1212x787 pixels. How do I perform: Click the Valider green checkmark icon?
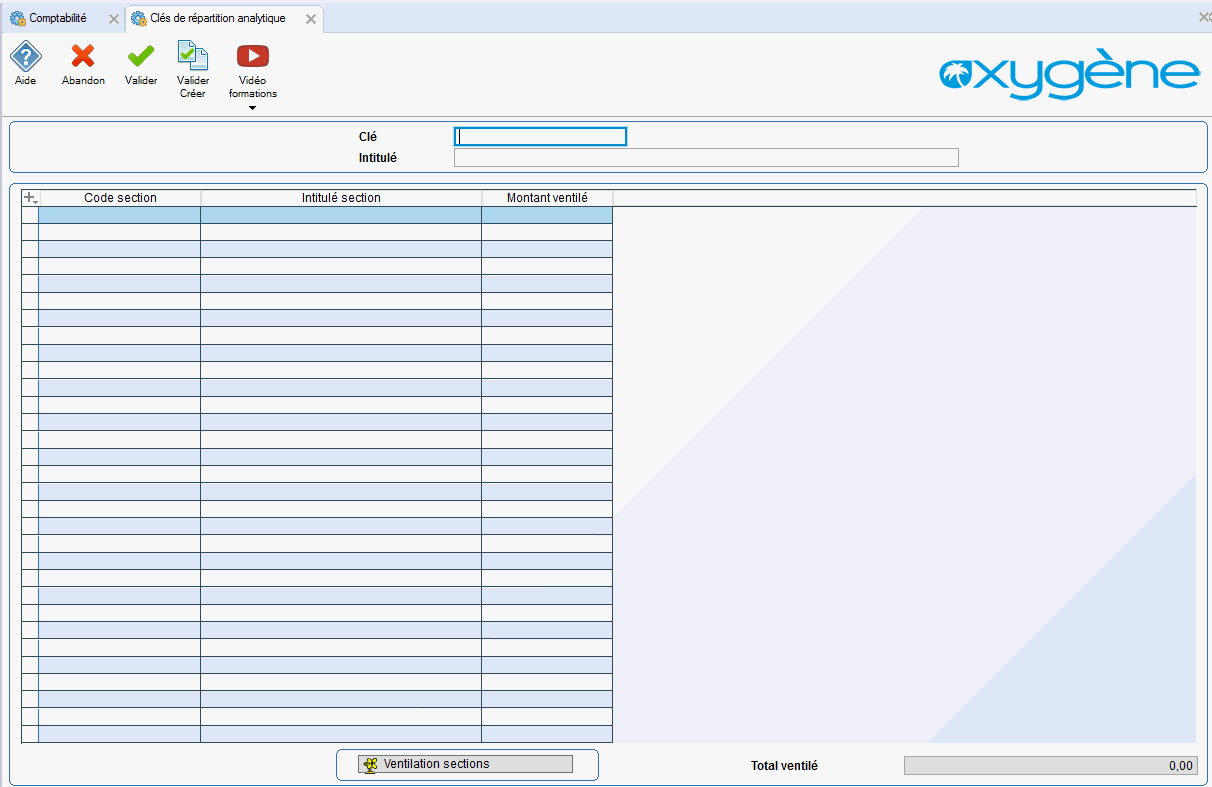click(x=141, y=57)
